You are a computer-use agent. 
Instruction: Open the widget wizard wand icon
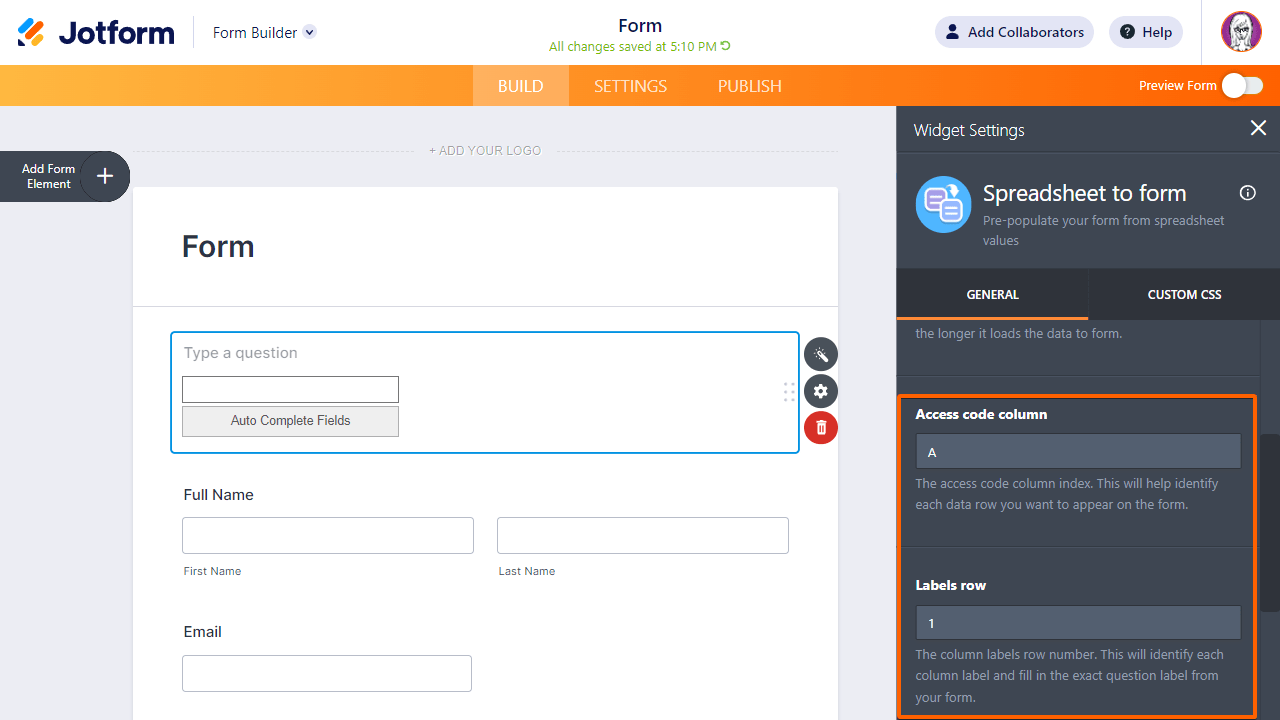tap(821, 354)
